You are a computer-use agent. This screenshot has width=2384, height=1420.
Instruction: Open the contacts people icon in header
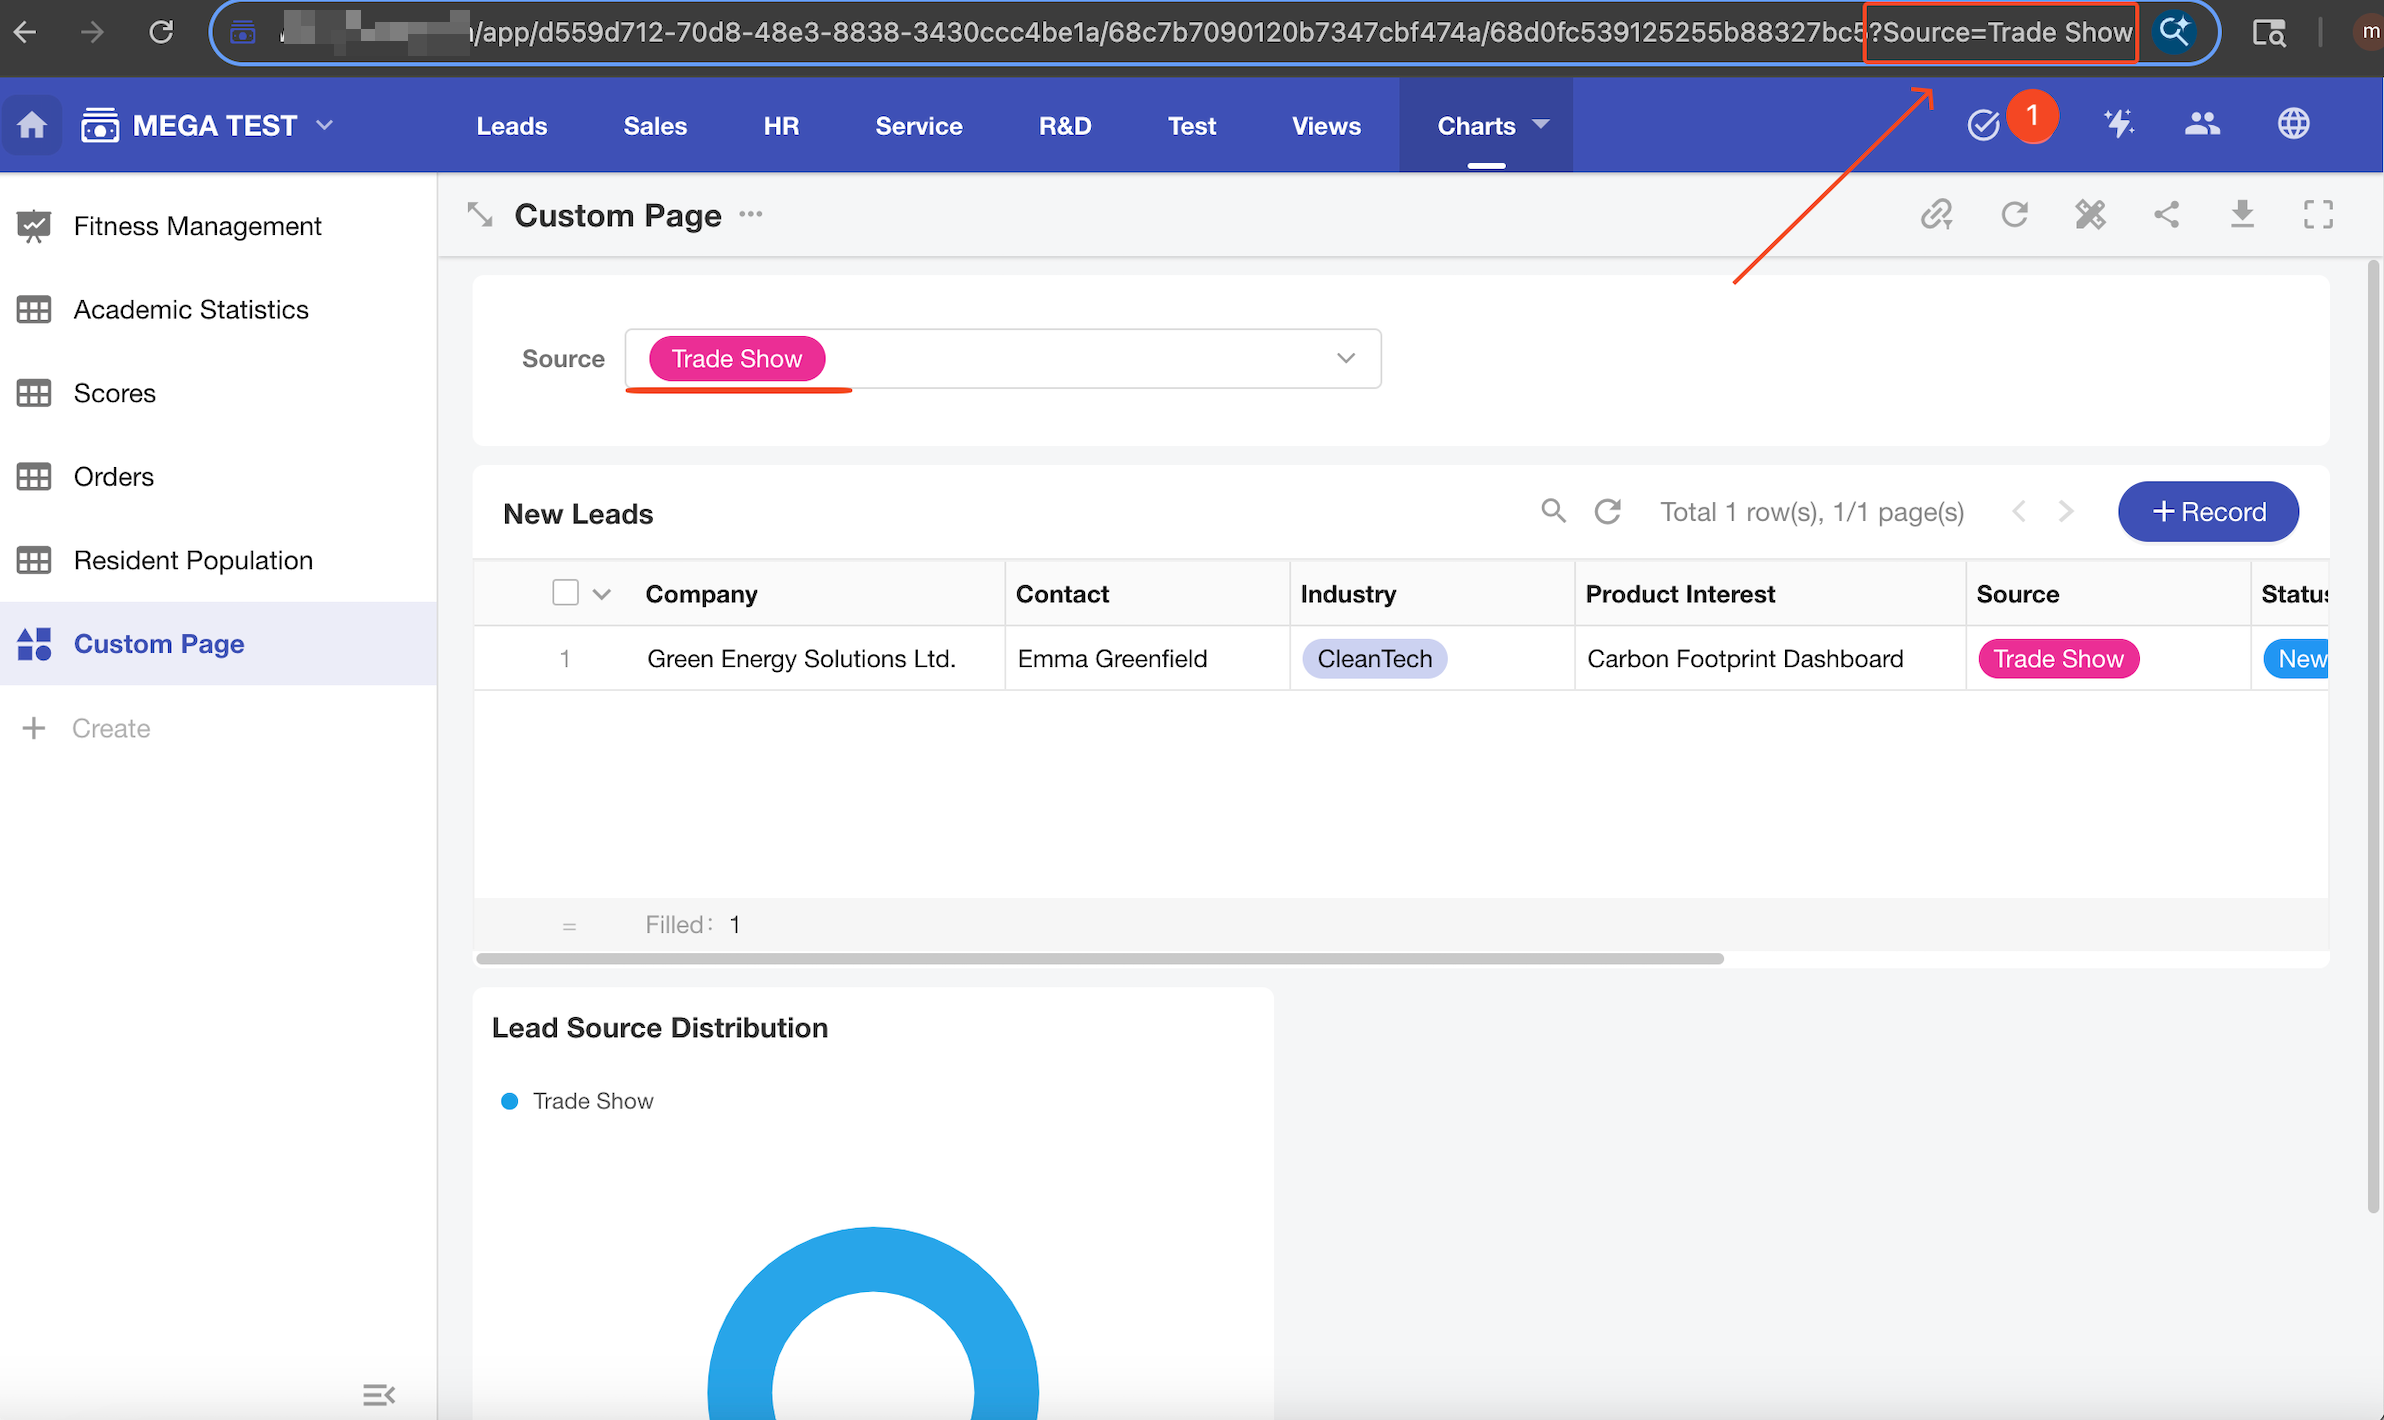[2202, 124]
